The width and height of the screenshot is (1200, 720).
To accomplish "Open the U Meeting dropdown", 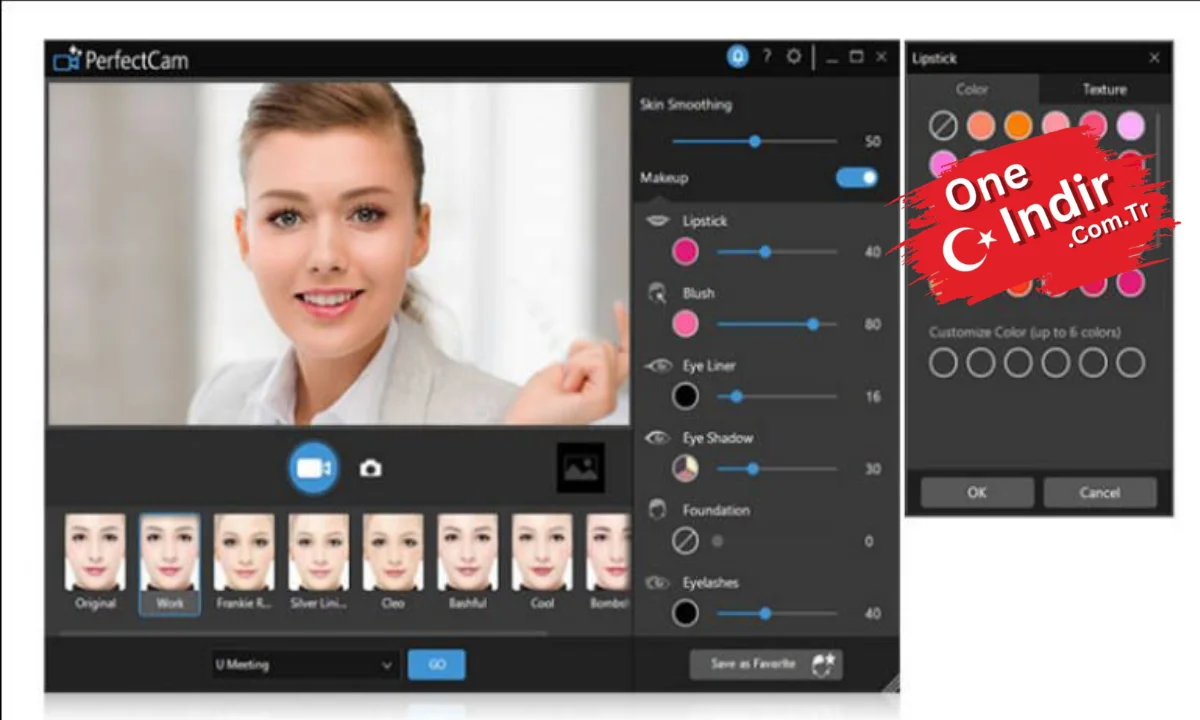I will pos(305,664).
